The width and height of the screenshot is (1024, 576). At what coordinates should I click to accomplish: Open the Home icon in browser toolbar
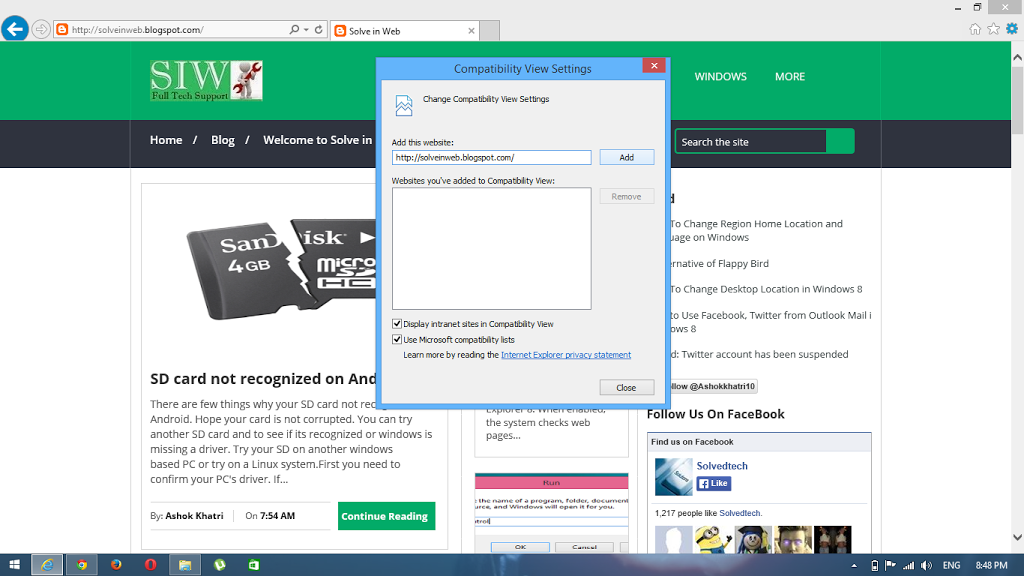(x=975, y=29)
